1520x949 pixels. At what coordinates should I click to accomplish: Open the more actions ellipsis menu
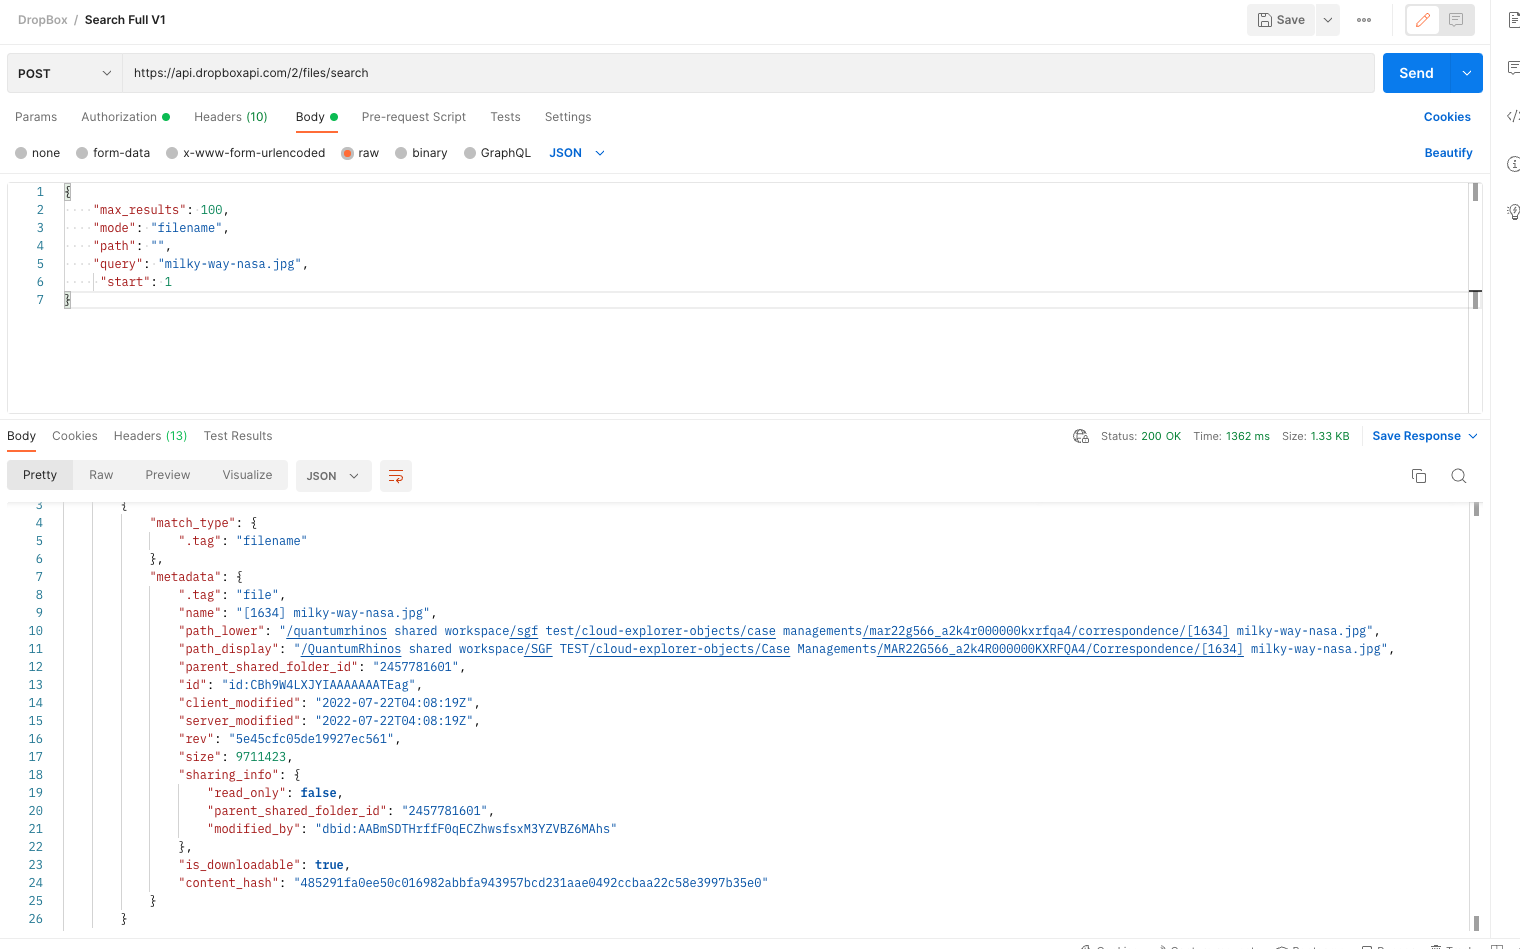point(1364,20)
